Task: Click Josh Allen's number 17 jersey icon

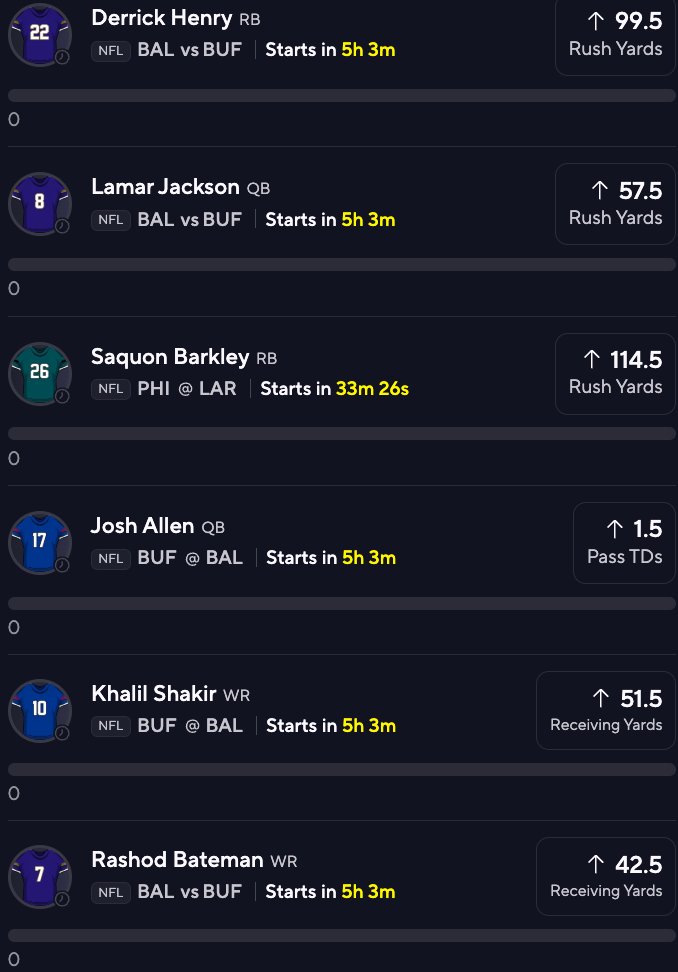Action: [40, 542]
